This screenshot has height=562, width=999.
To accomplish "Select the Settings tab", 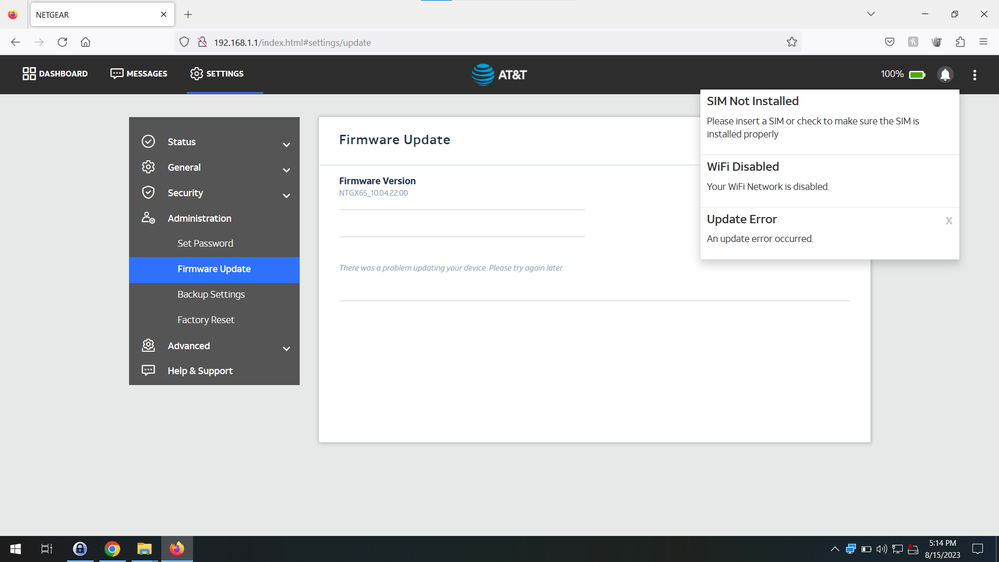I will click(217, 74).
